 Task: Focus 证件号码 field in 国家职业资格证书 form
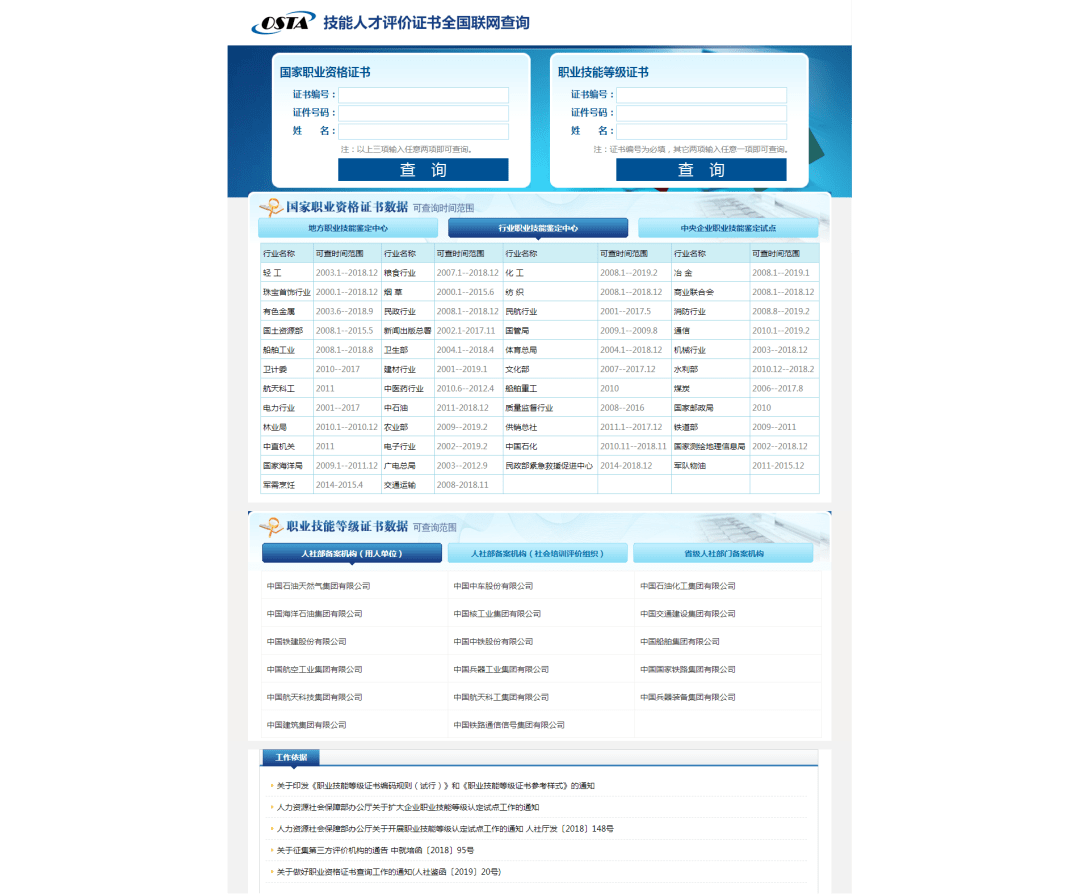423,113
